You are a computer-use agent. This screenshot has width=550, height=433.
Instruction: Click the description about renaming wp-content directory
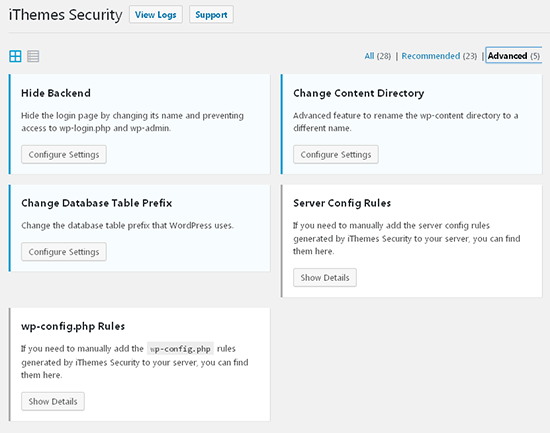[405, 122]
